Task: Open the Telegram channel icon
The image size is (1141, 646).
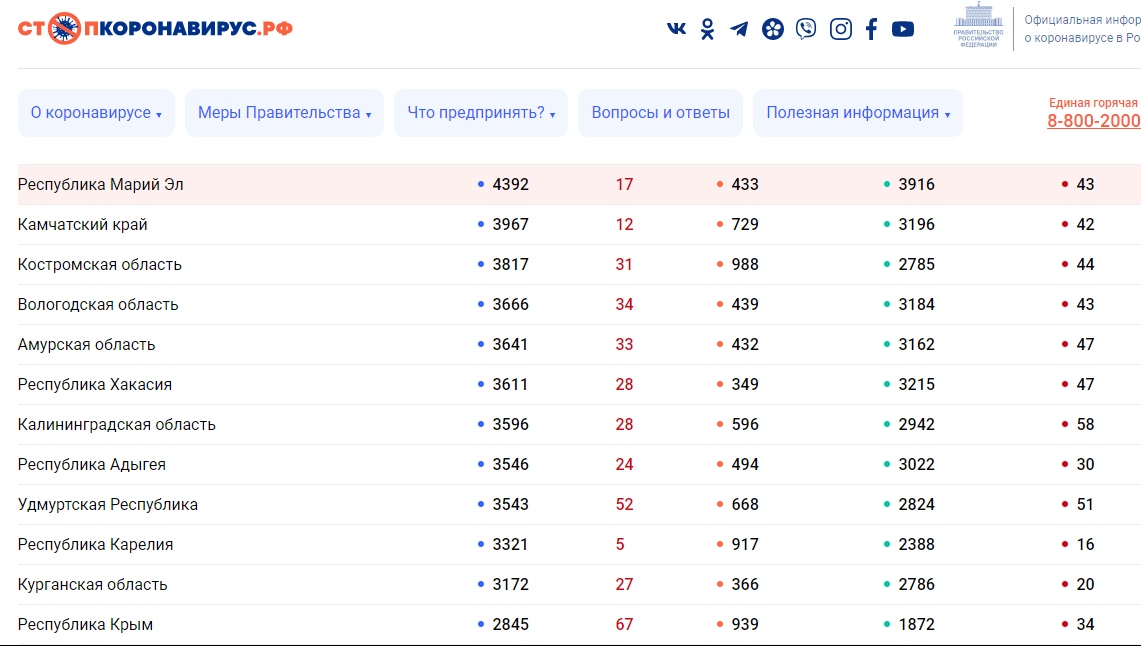Action: [739, 29]
